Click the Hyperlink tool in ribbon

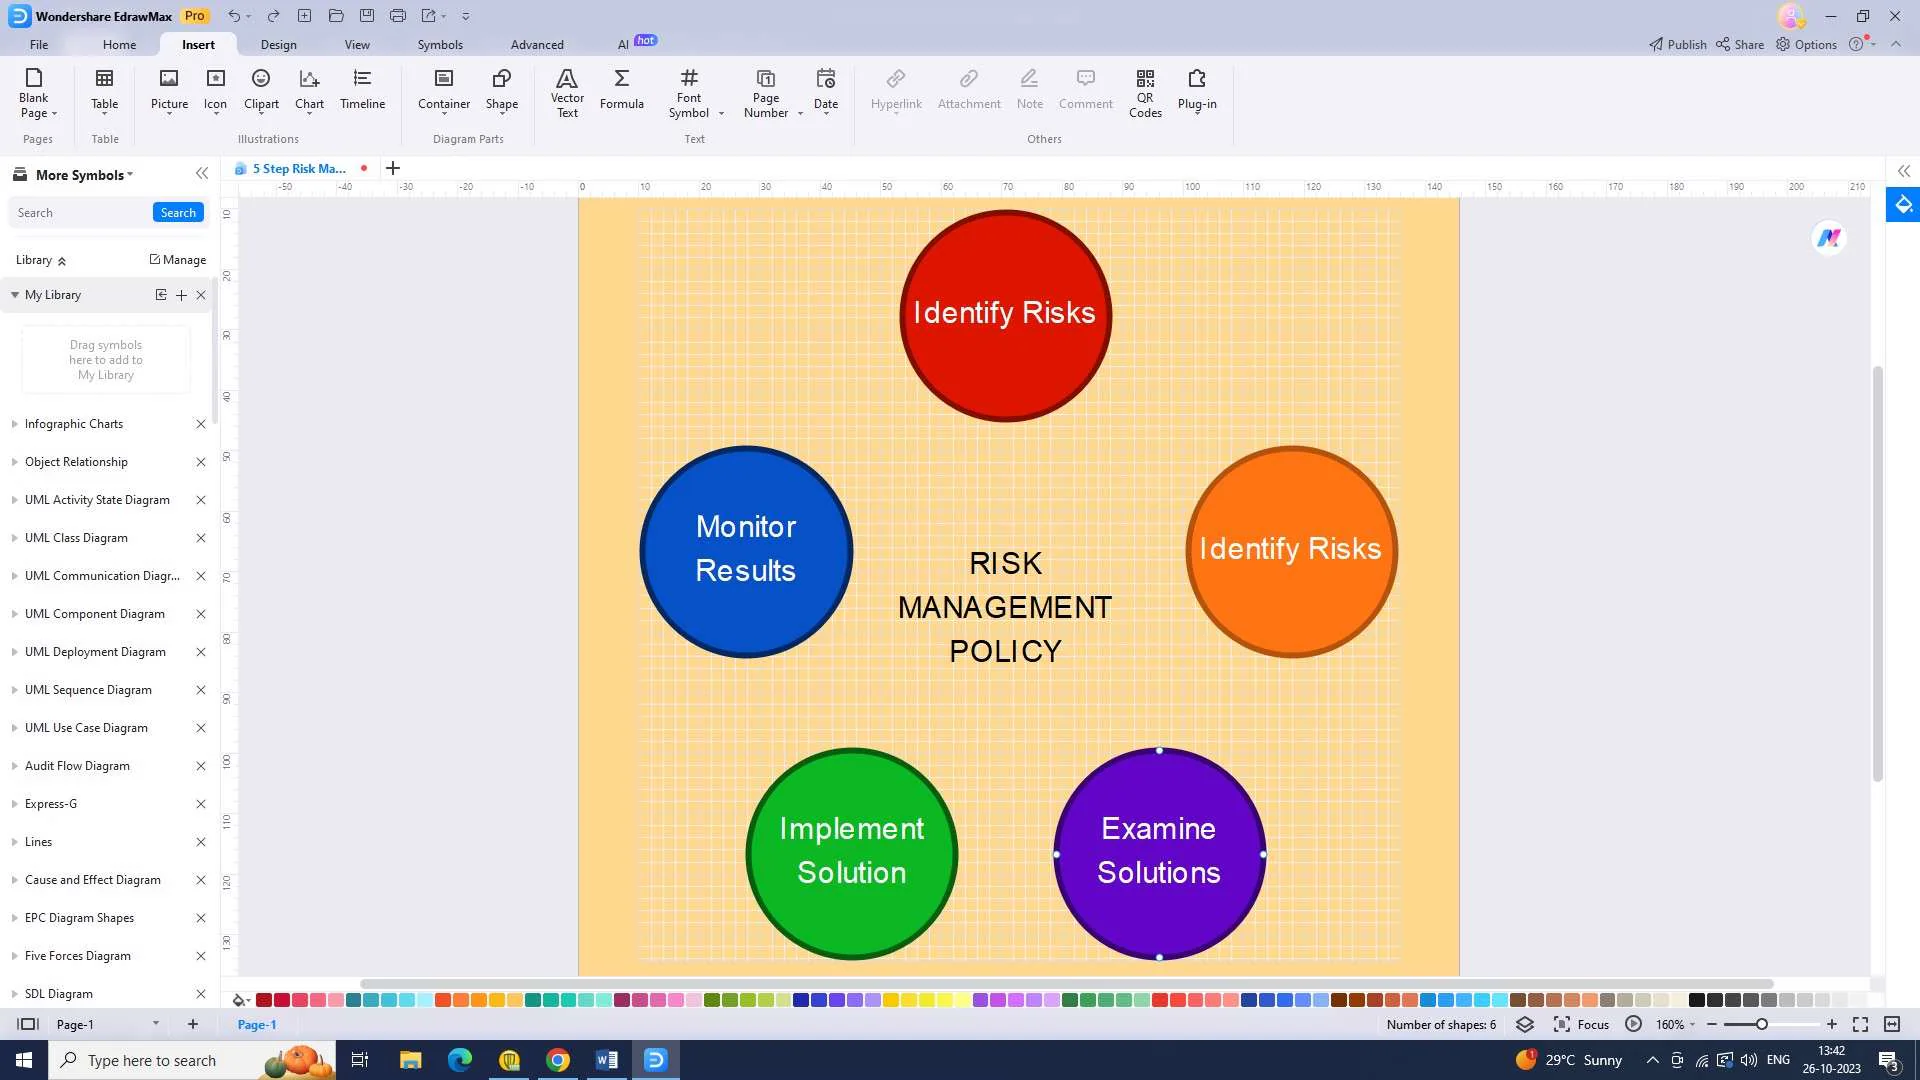click(x=897, y=88)
